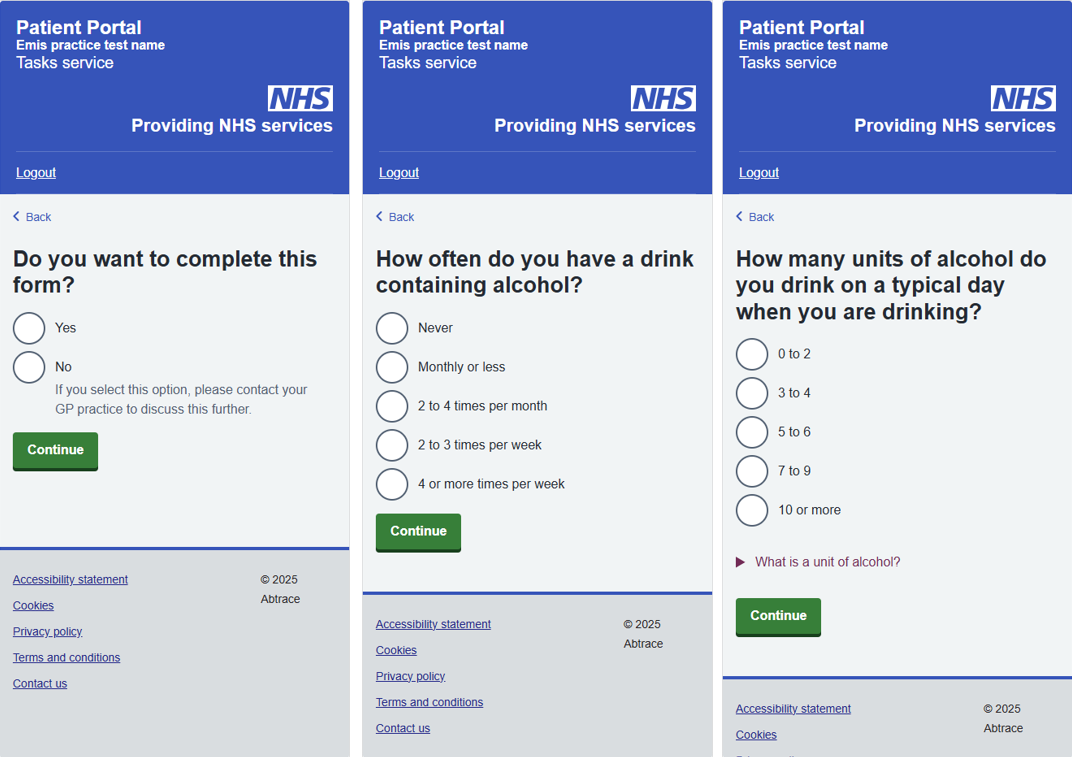This screenshot has width=1072, height=757.
Task: Go back from the 'complete this form' question
Action: [32, 217]
